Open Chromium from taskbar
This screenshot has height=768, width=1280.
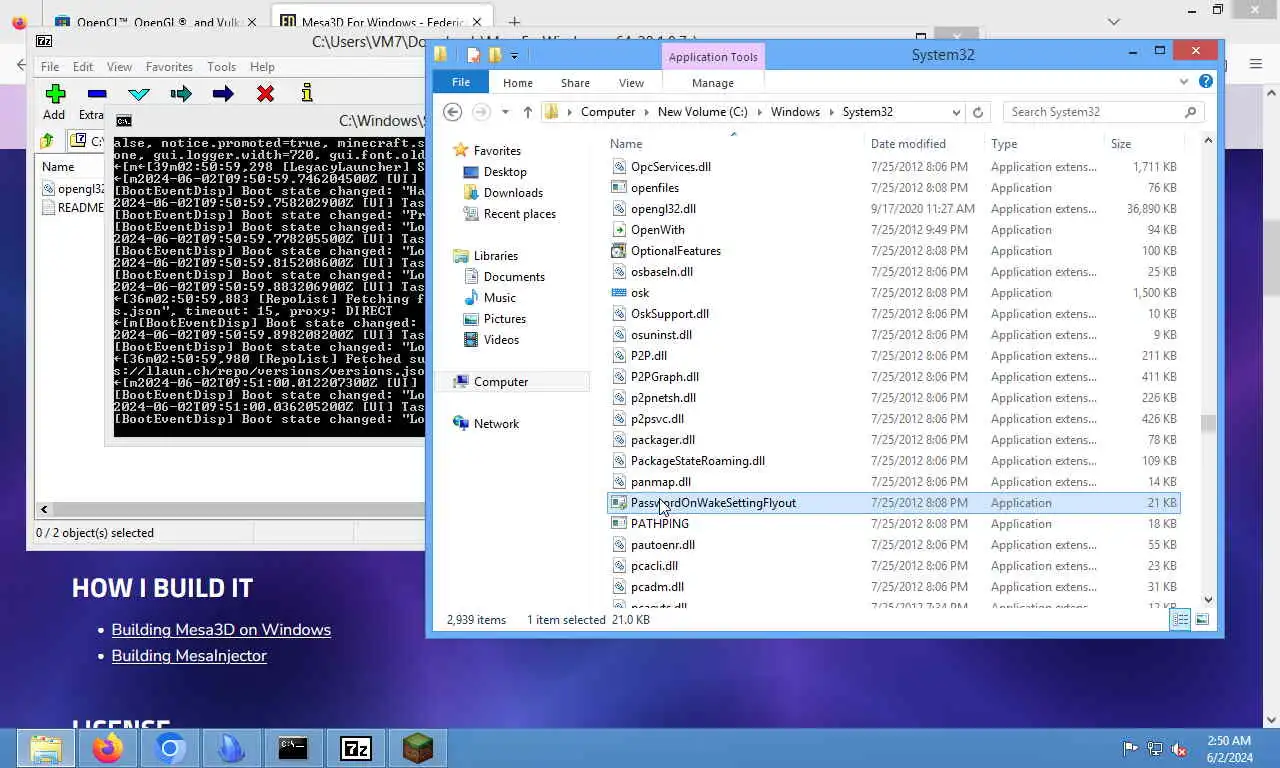click(170, 748)
